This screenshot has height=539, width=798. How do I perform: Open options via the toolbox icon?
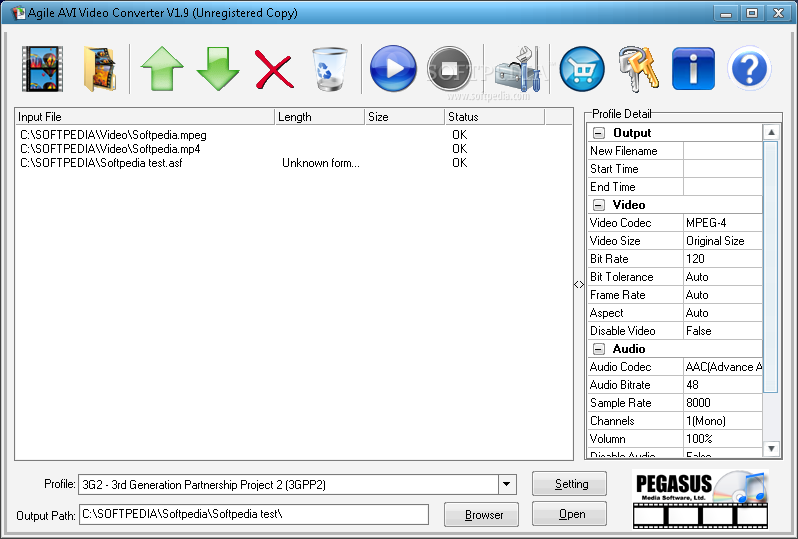[518, 69]
